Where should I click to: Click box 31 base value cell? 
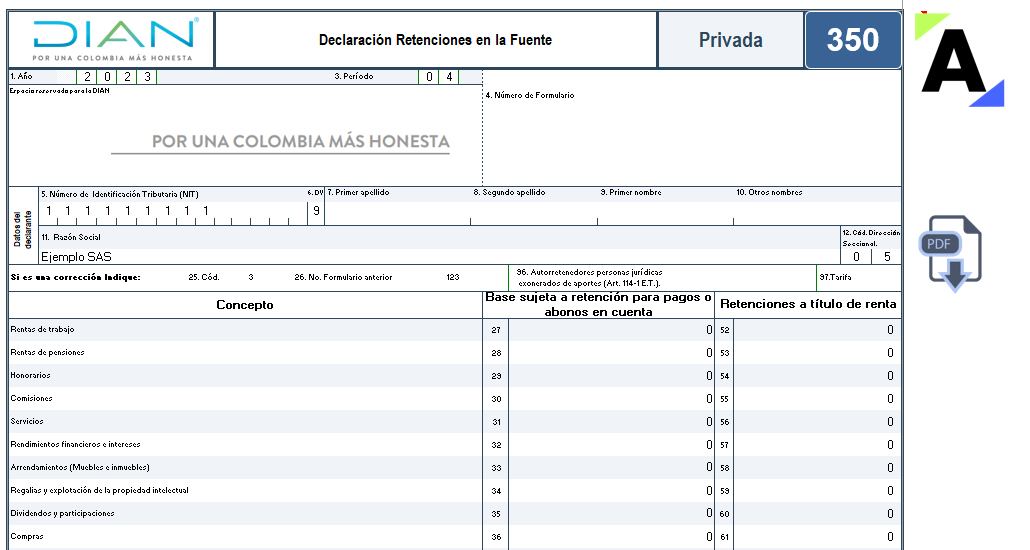point(612,422)
